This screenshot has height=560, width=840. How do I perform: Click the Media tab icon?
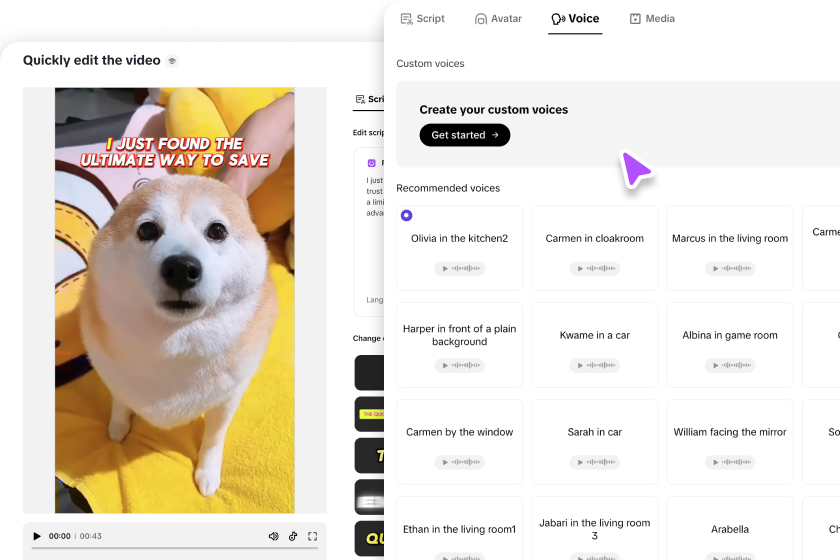pyautogui.click(x=635, y=19)
